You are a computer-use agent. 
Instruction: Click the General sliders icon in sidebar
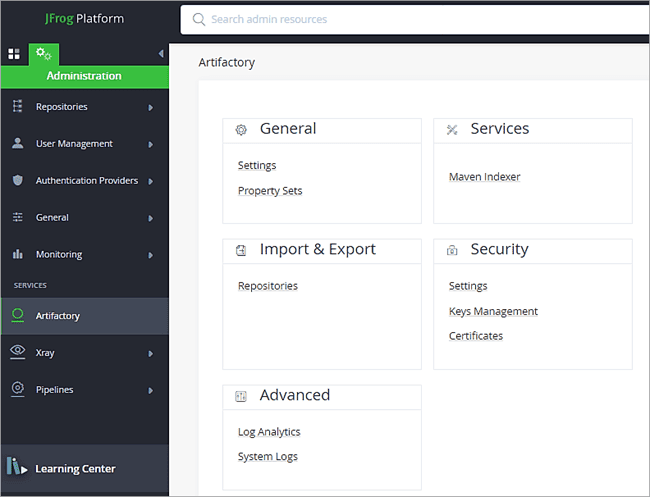point(17,217)
